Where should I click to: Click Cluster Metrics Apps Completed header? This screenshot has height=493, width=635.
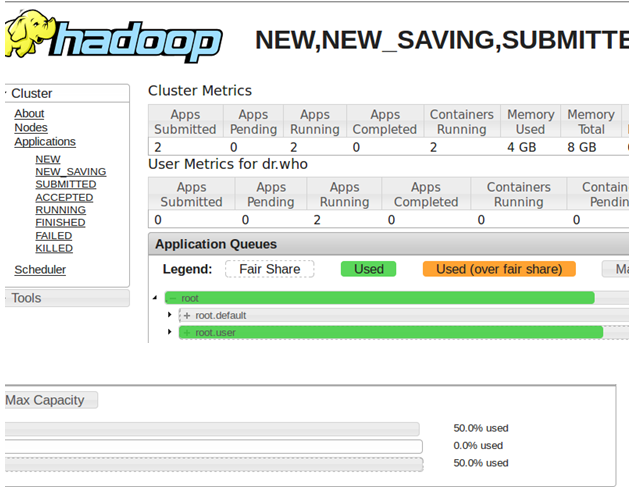385,122
